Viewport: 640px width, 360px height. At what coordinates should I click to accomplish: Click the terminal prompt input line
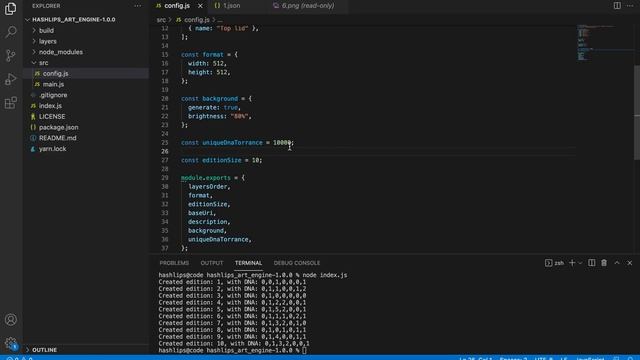(x=233, y=351)
